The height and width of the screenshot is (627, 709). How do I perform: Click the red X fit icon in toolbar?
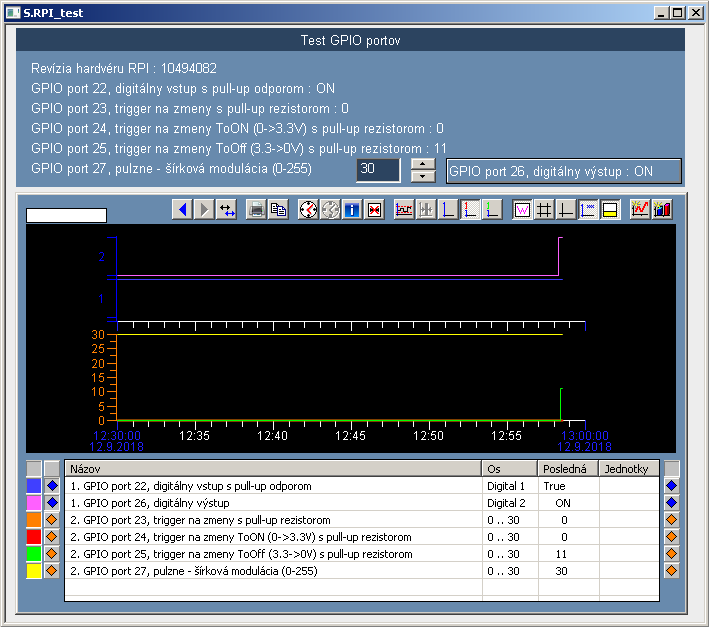click(374, 209)
